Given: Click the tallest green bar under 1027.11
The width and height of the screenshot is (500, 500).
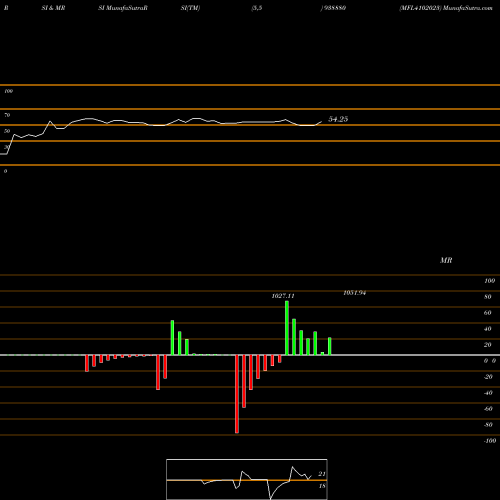Looking at the screenshot, I should point(287,328).
